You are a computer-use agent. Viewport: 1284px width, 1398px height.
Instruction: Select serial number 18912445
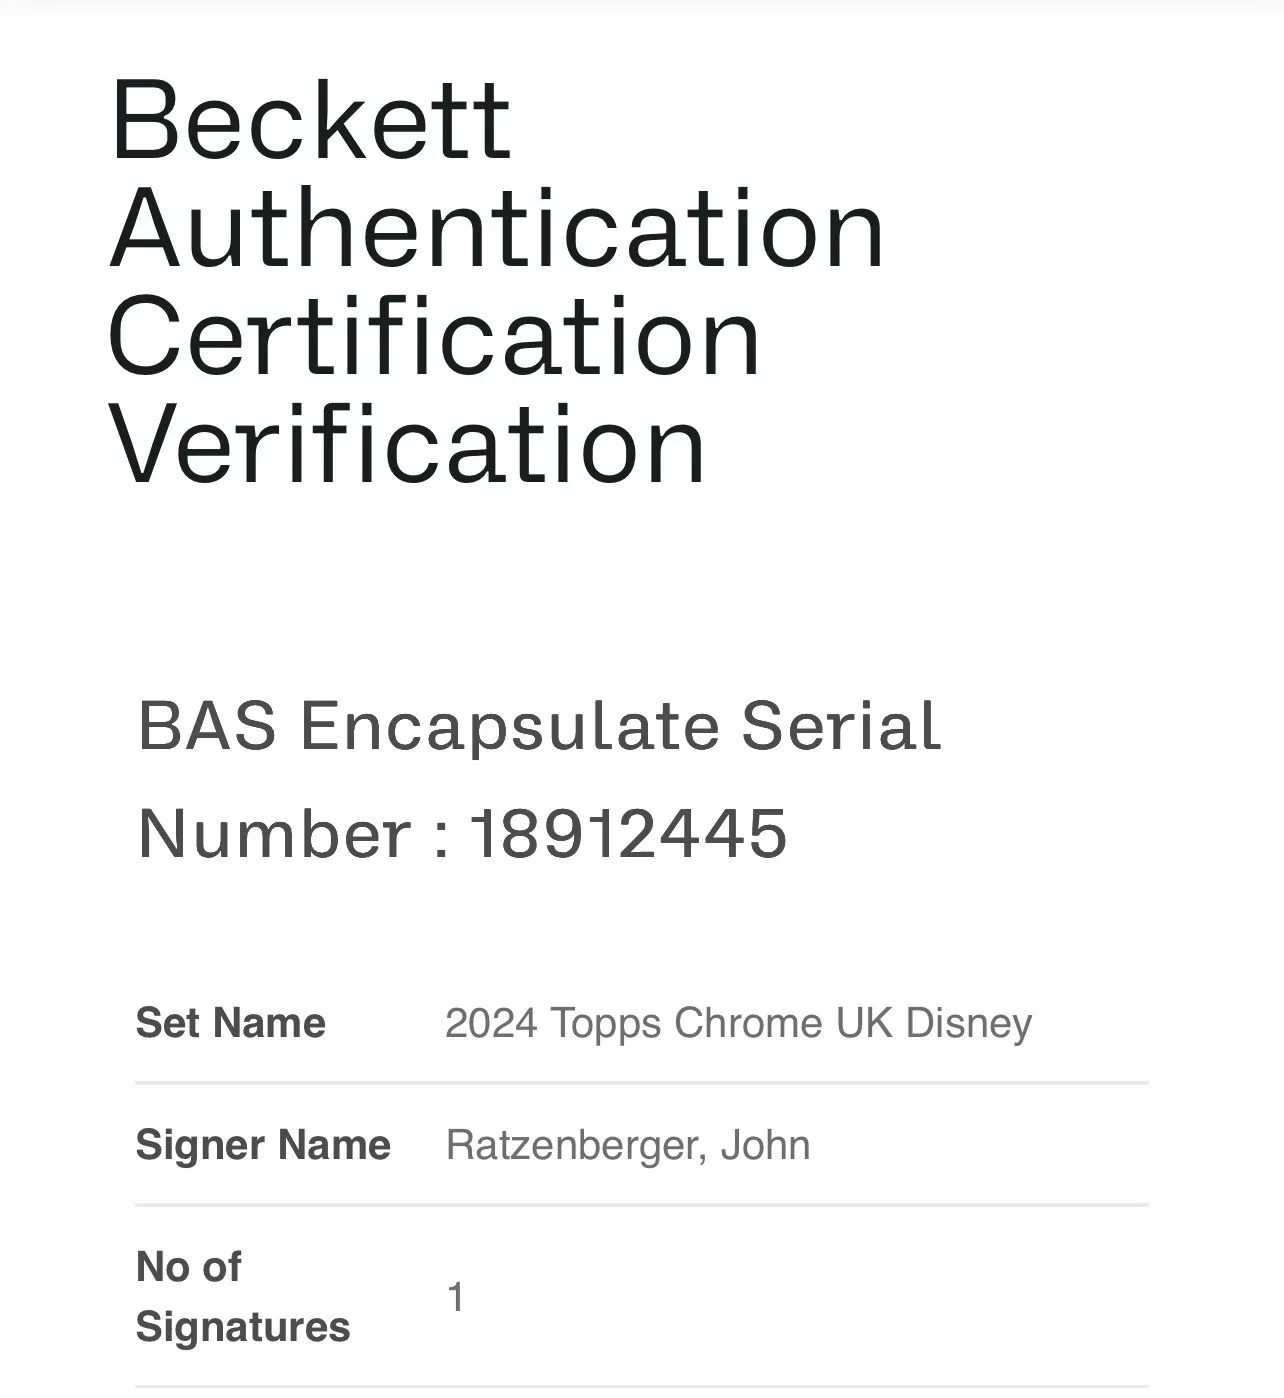[629, 833]
